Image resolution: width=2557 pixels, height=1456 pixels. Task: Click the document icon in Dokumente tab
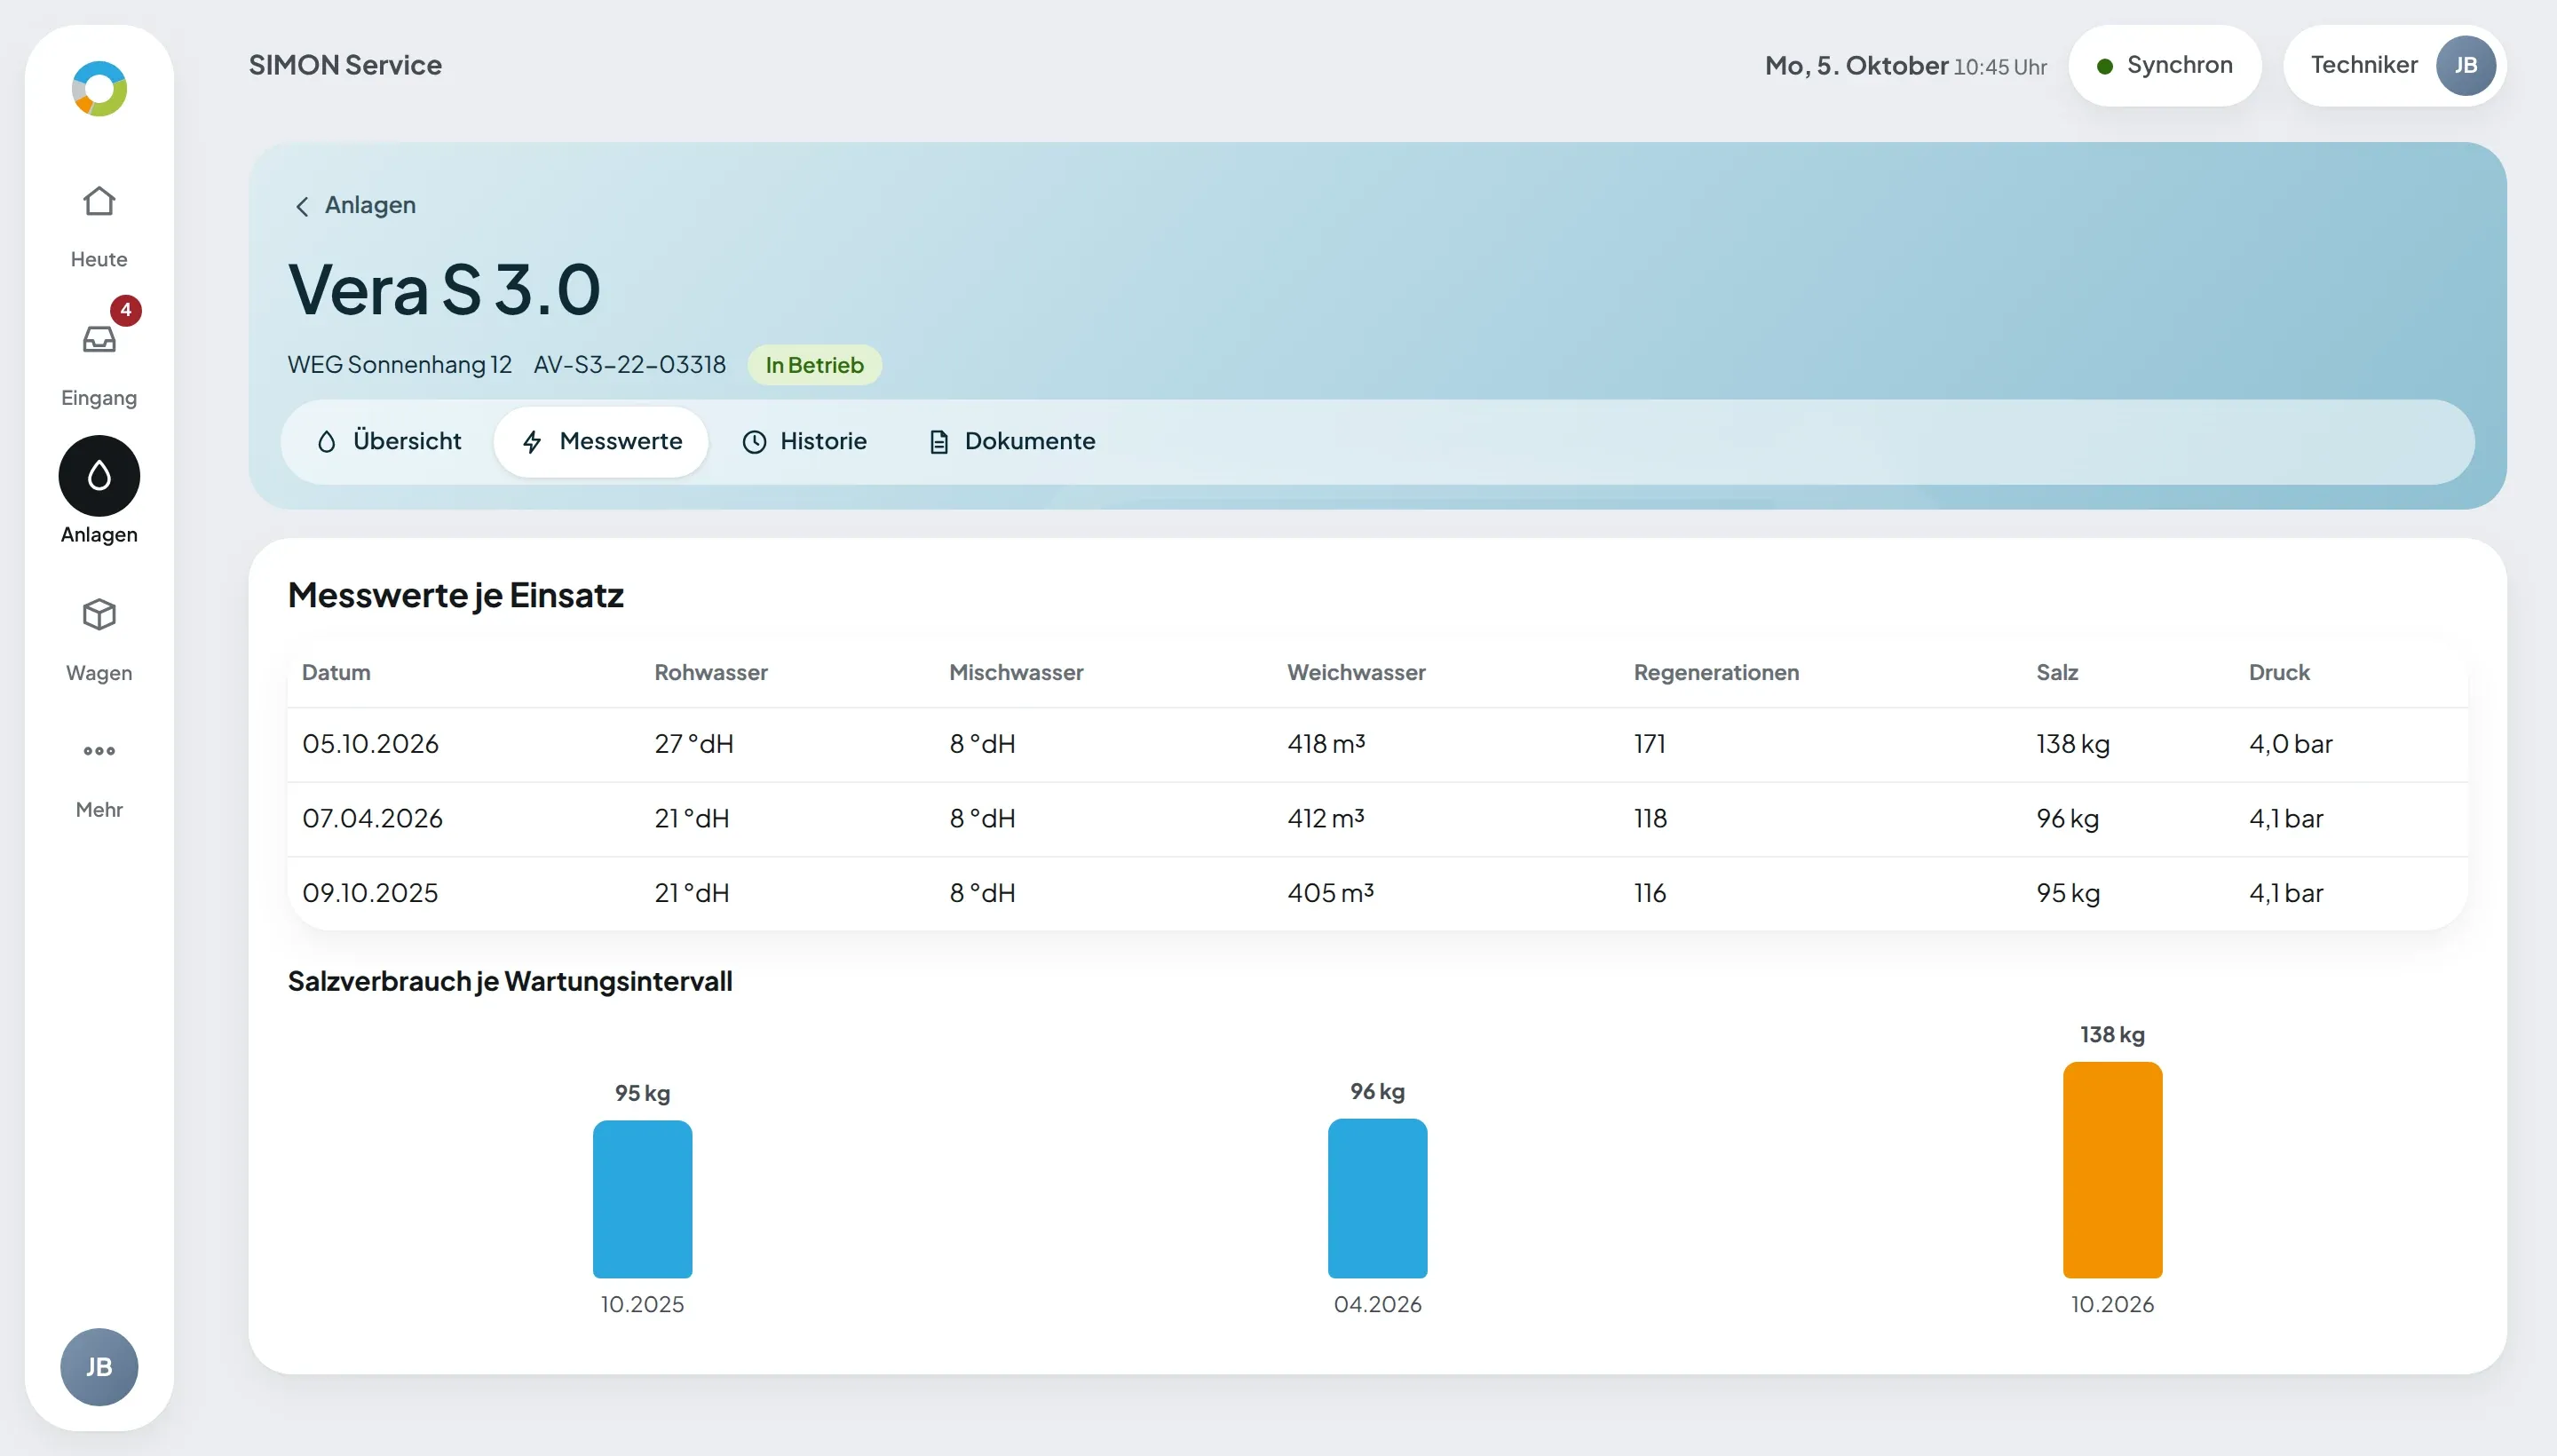pos(938,442)
